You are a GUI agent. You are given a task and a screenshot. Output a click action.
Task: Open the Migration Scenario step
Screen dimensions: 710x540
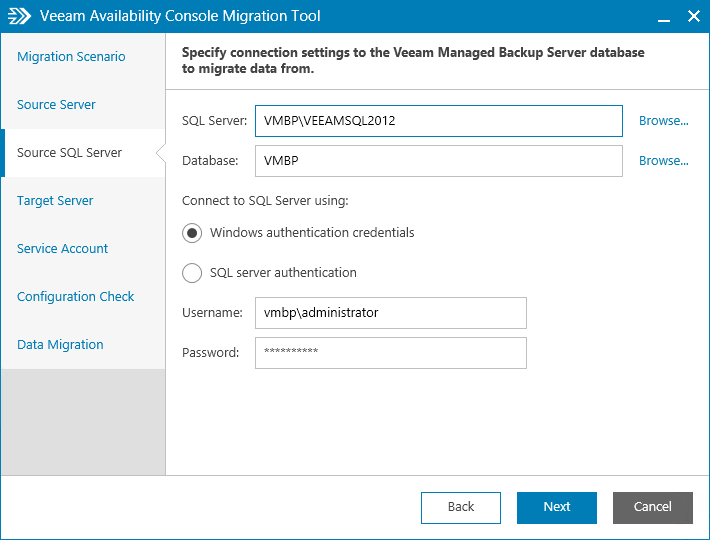coord(71,57)
